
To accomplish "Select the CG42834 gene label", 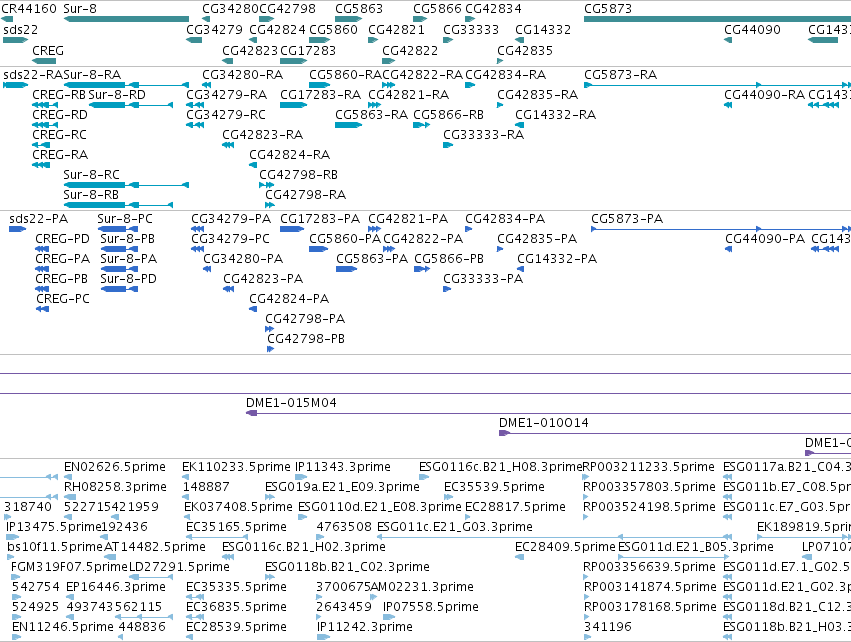I will click(x=493, y=9).
